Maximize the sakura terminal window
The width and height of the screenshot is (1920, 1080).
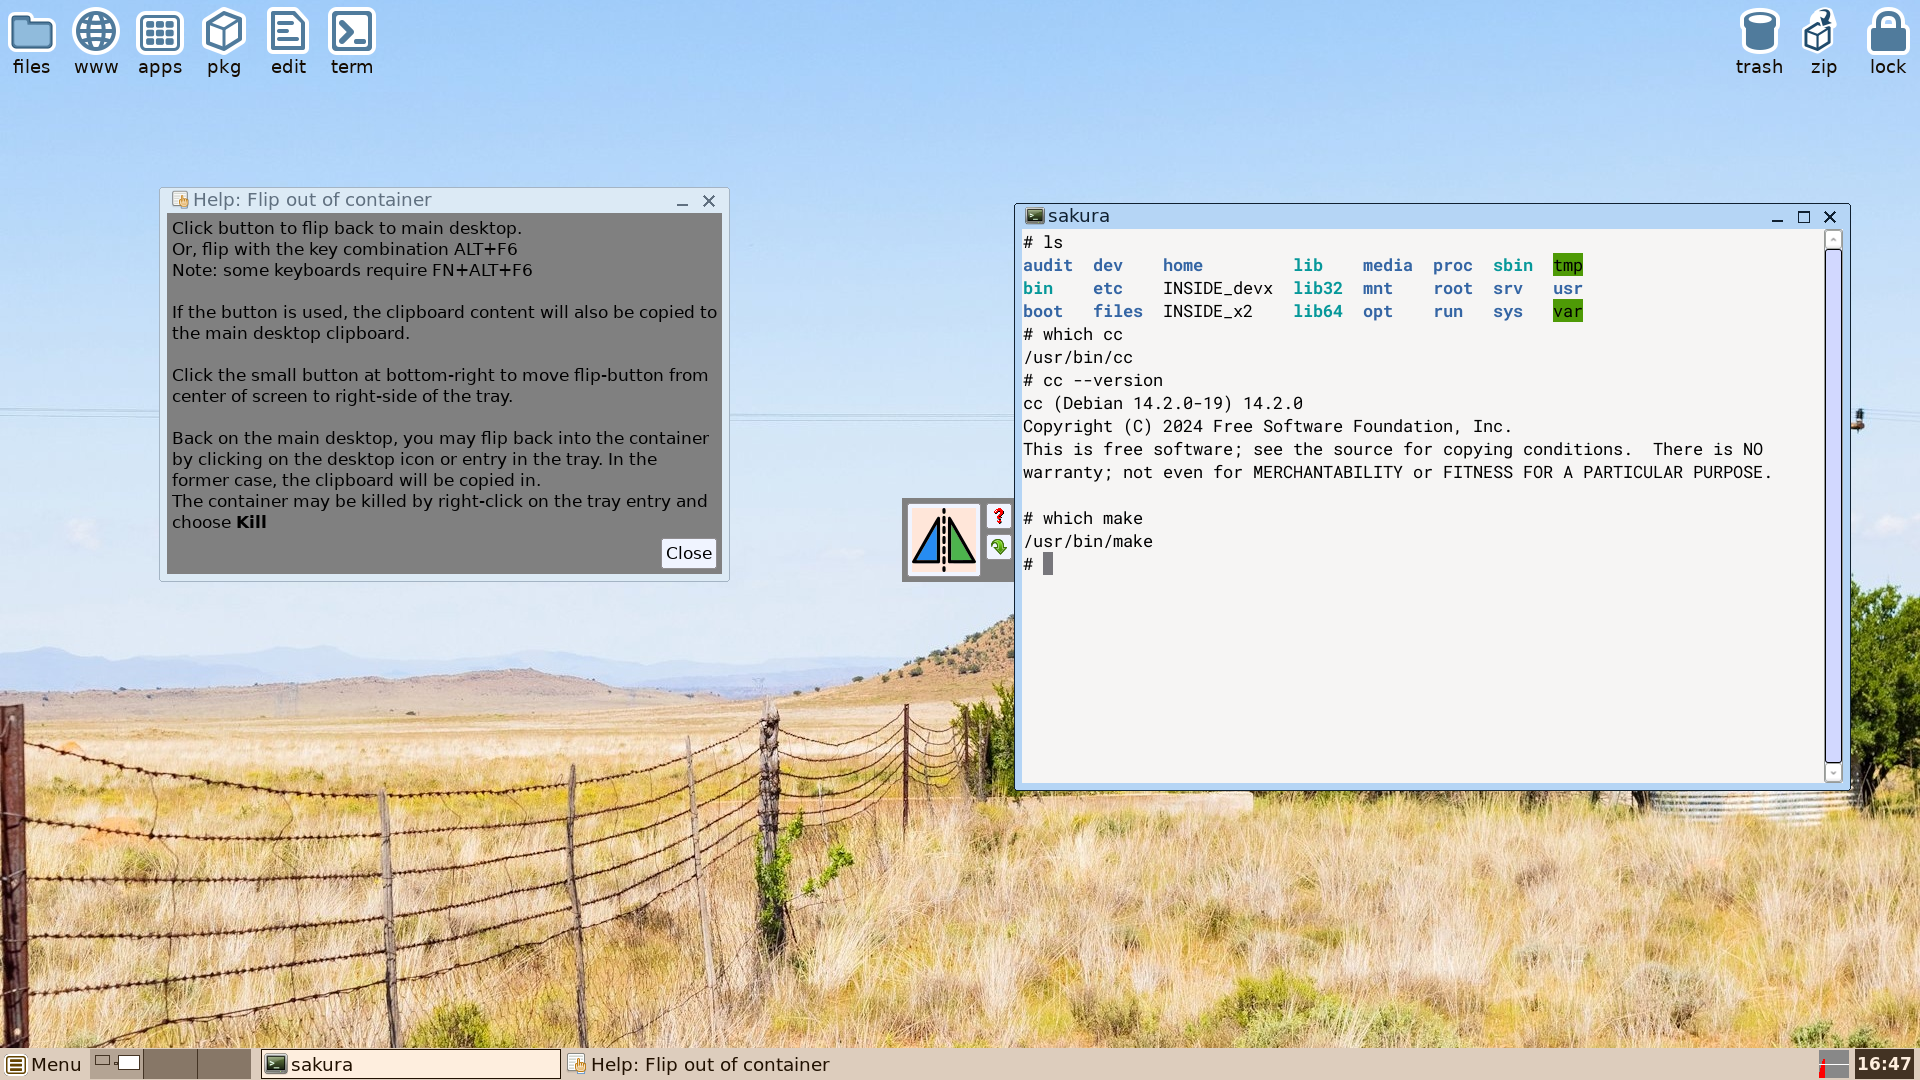tap(1804, 217)
